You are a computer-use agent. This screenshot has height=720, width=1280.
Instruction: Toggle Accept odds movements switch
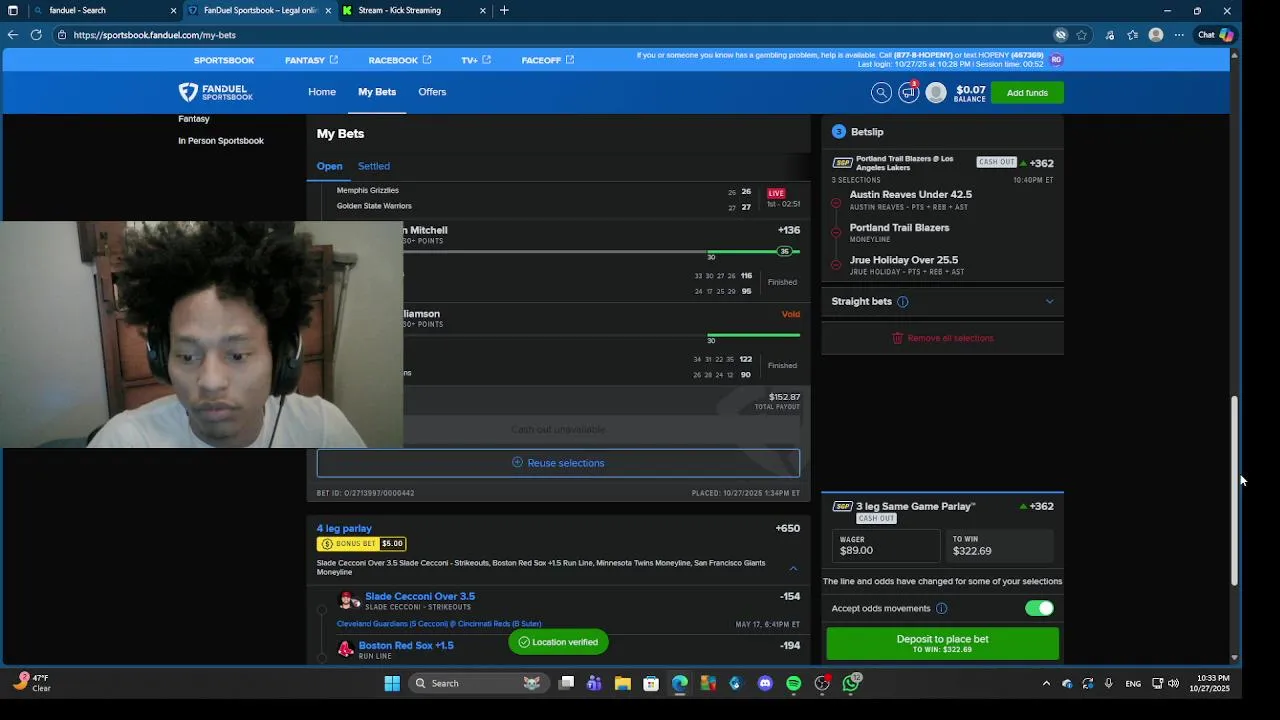[1039, 608]
